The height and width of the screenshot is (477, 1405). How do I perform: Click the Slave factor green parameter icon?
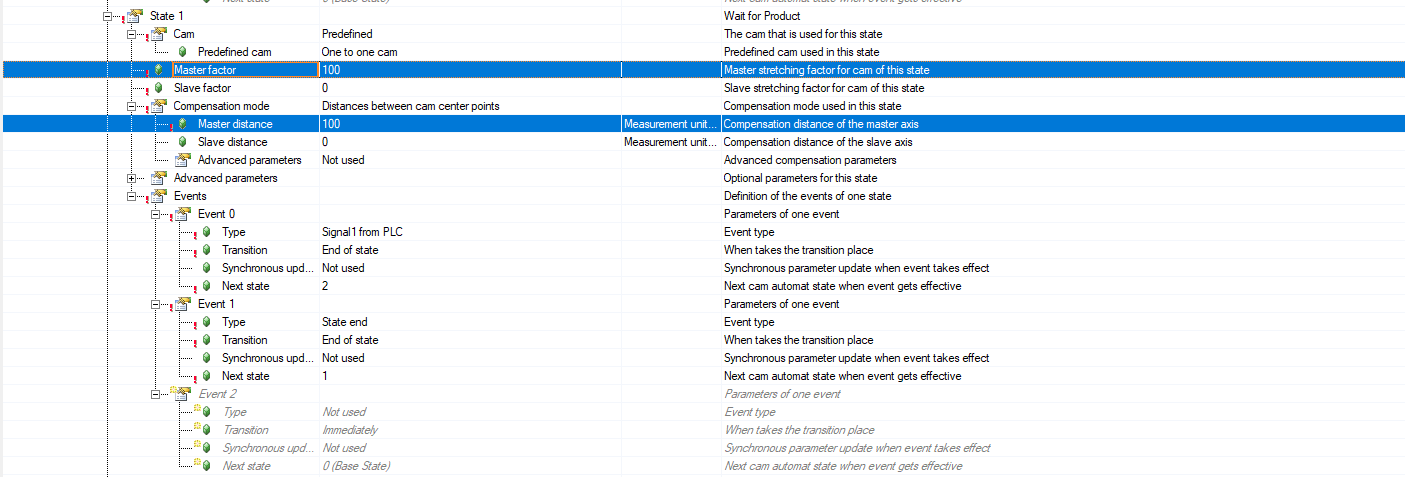click(158, 88)
